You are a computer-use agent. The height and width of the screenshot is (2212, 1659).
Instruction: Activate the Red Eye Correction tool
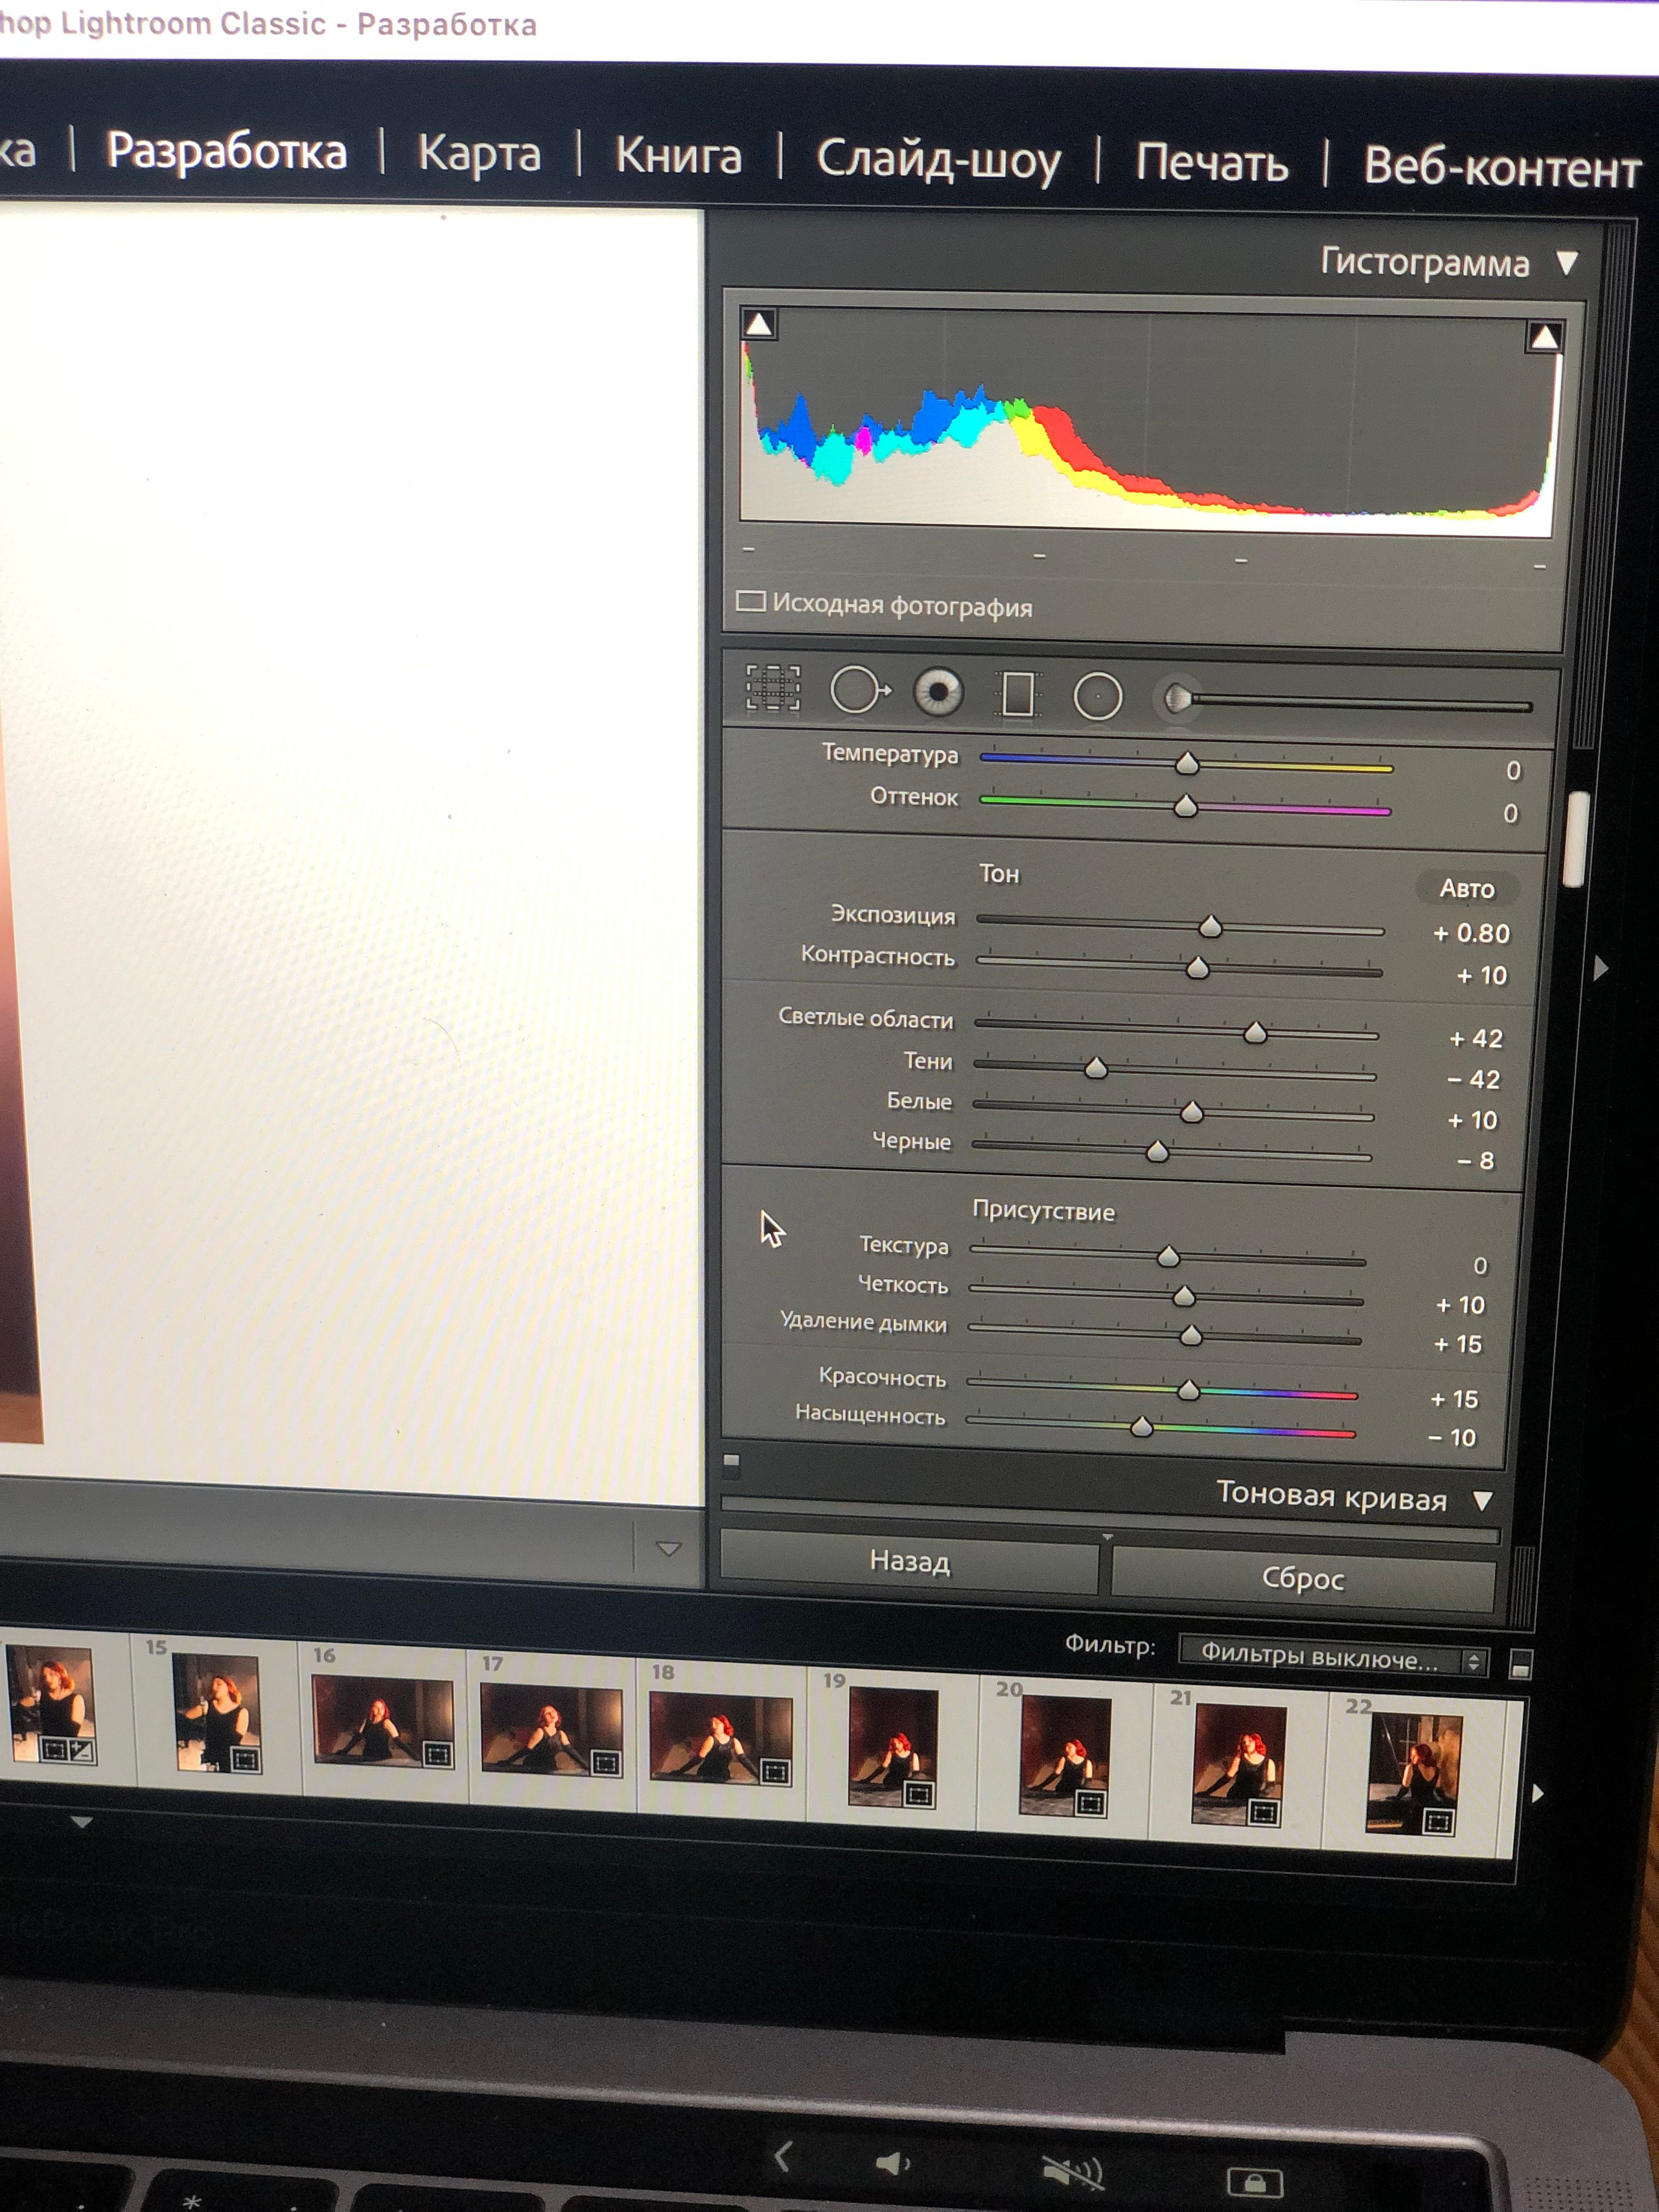point(937,692)
